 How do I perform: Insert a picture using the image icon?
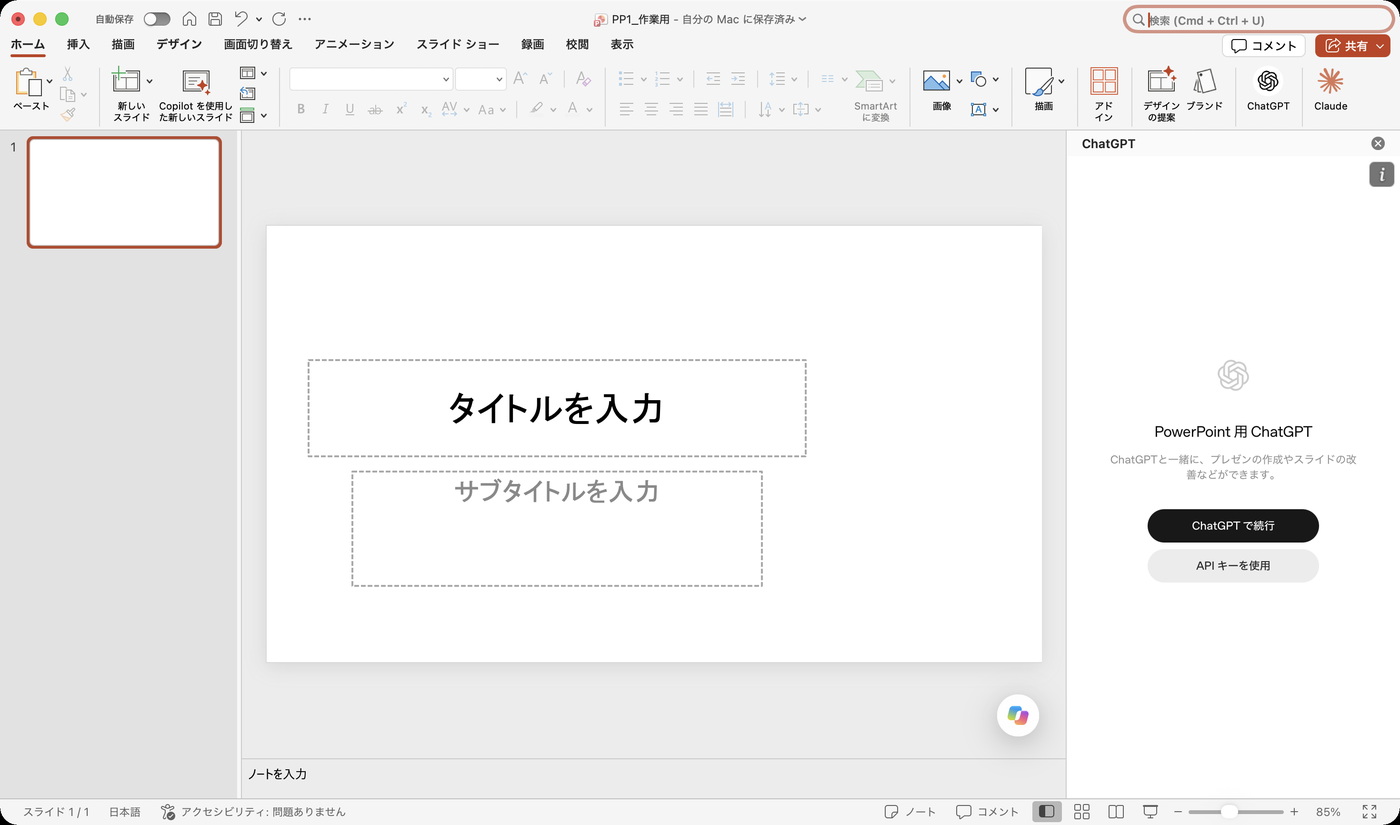tap(936, 81)
